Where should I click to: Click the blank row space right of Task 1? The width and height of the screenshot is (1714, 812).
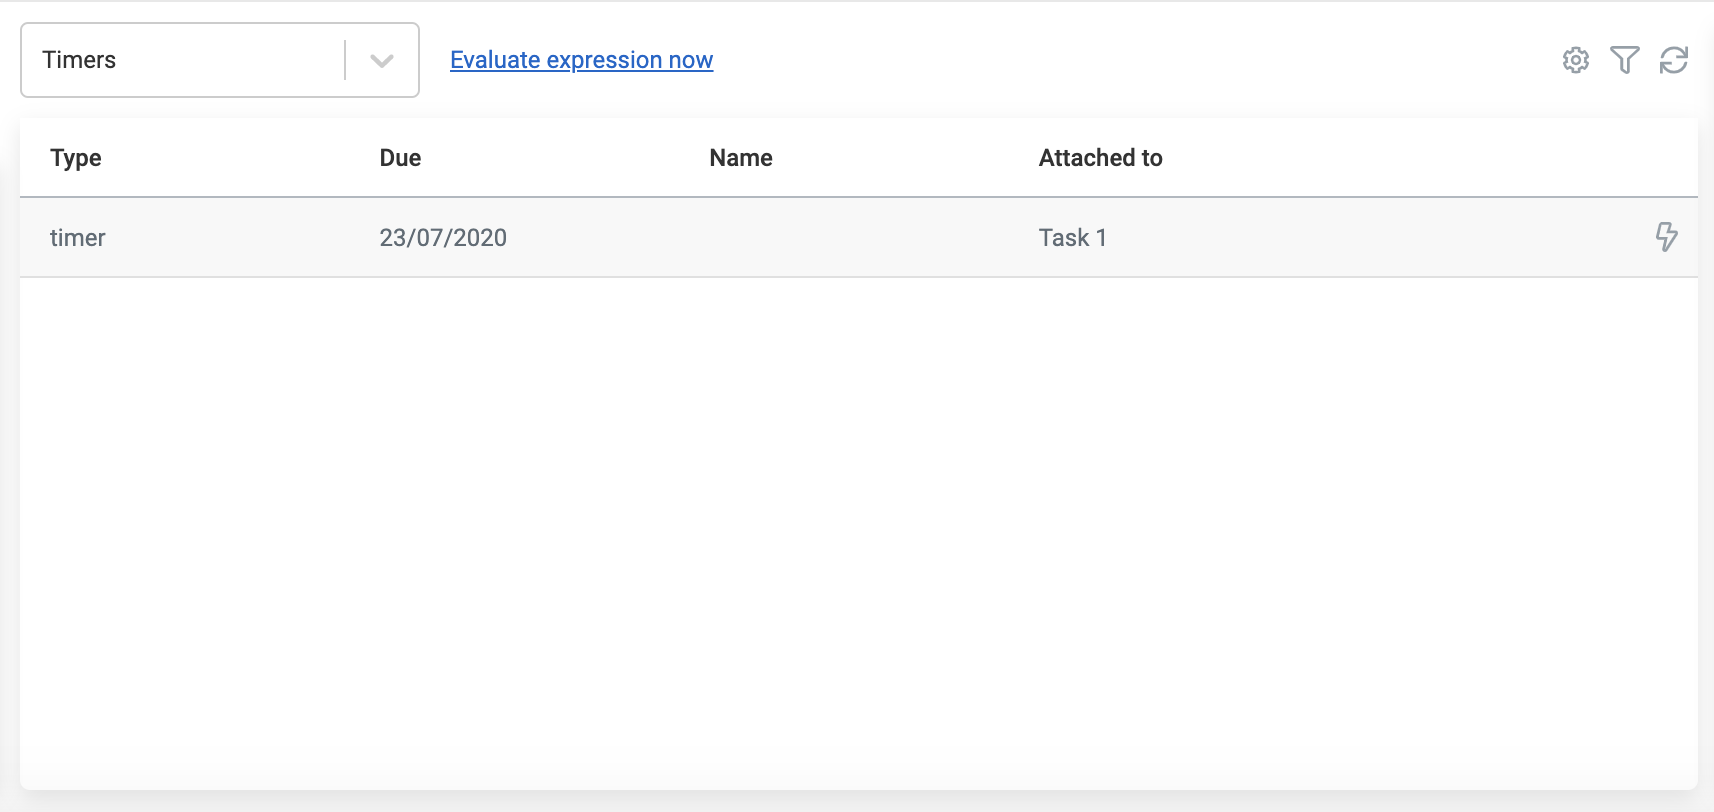[x=1380, y=238]
